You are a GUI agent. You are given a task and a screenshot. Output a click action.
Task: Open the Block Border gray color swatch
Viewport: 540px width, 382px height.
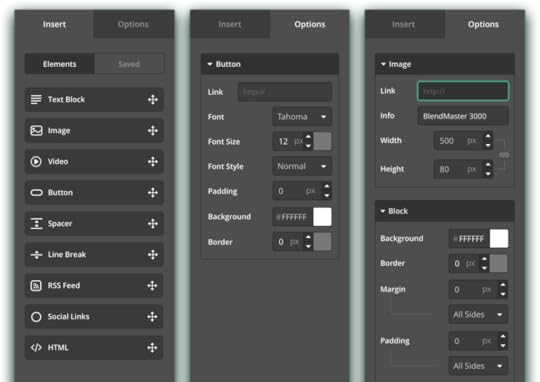pos(499,264)
